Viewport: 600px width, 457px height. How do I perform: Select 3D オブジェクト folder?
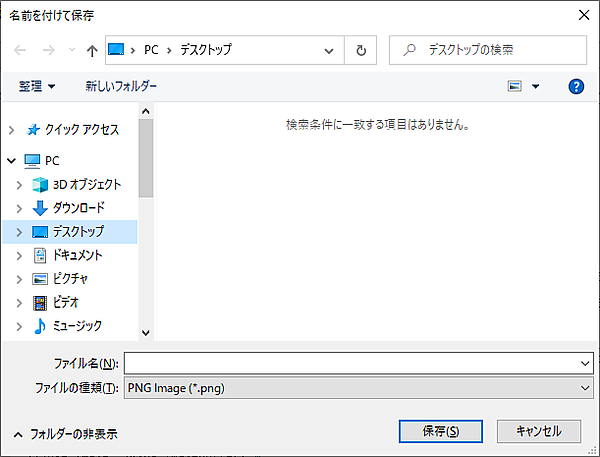point(87,184)
